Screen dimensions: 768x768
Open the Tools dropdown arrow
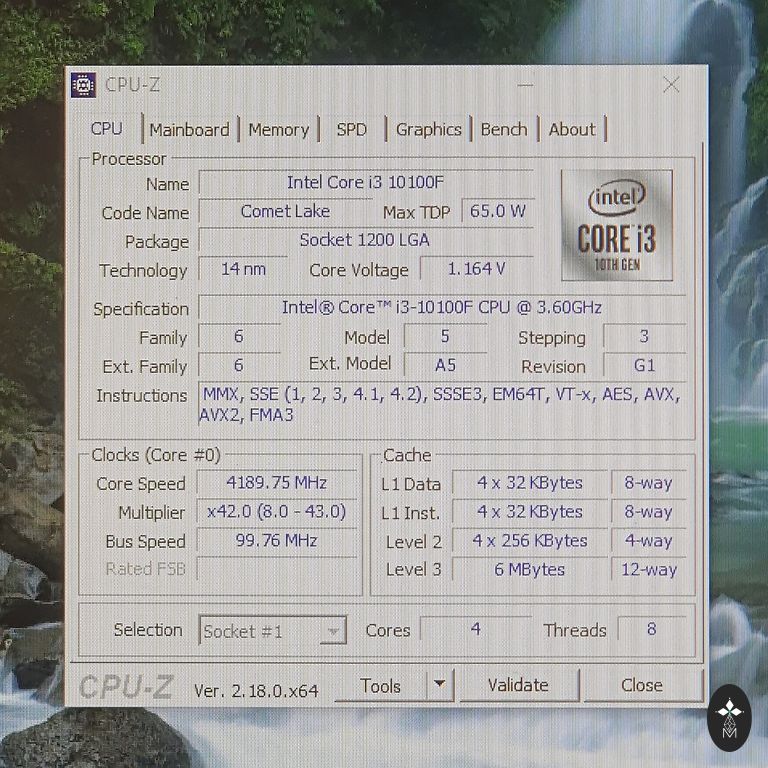pos(438,686)
